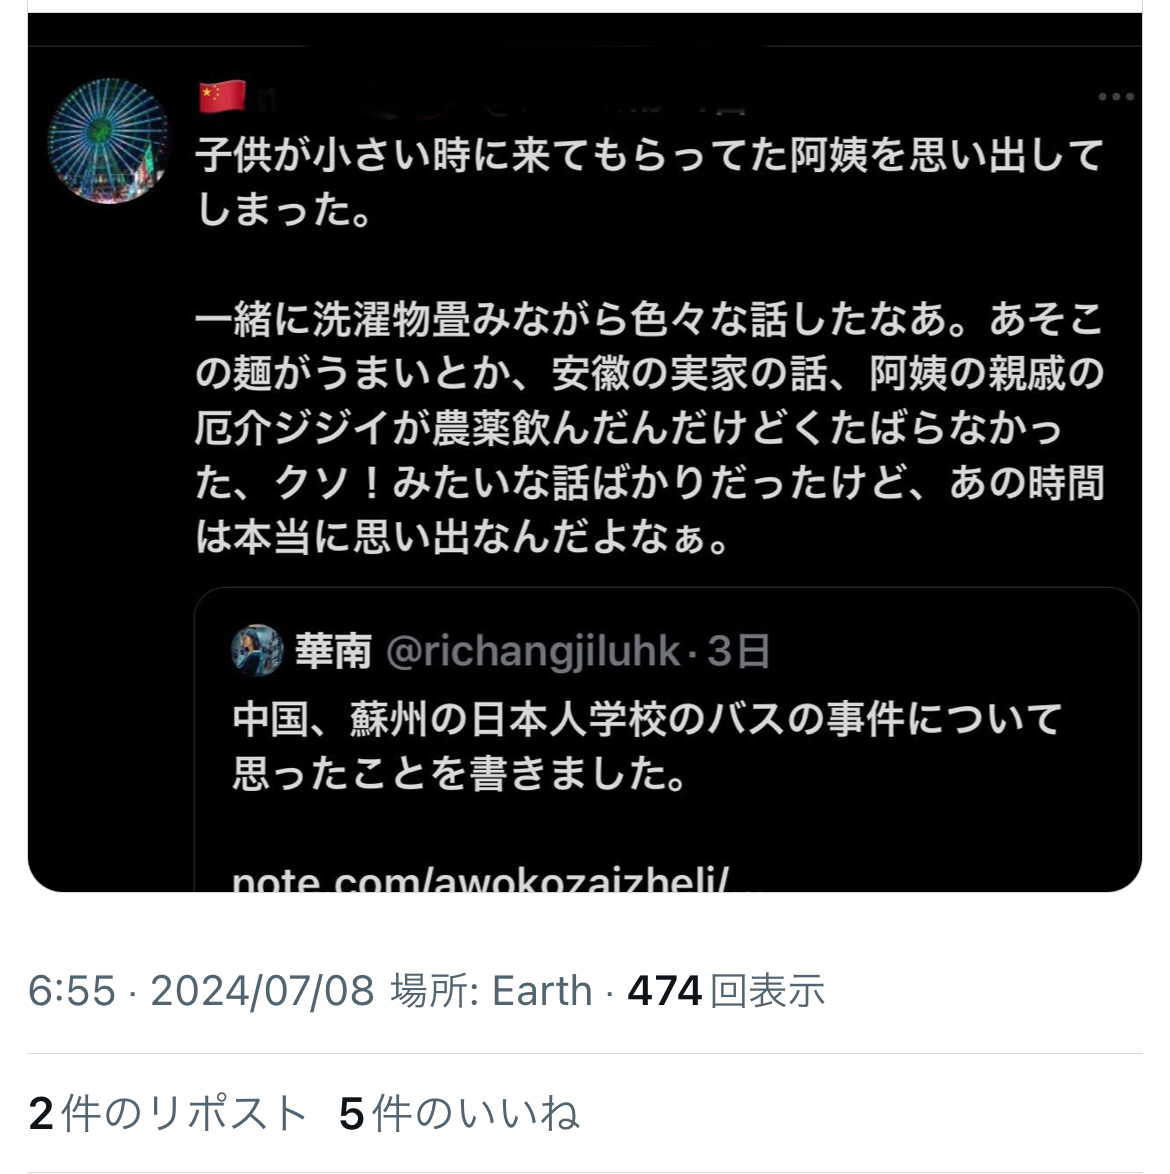View the 5件のいいね list
1170x1174 pixels.
(x=460, y=1113)
